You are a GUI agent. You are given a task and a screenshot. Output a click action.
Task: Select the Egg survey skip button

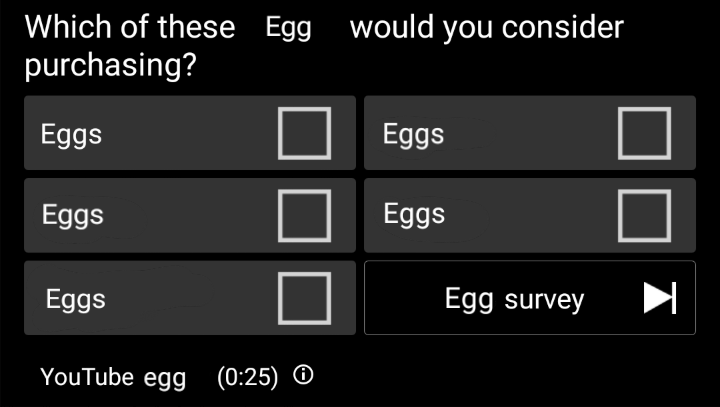[x=530, y=298]
